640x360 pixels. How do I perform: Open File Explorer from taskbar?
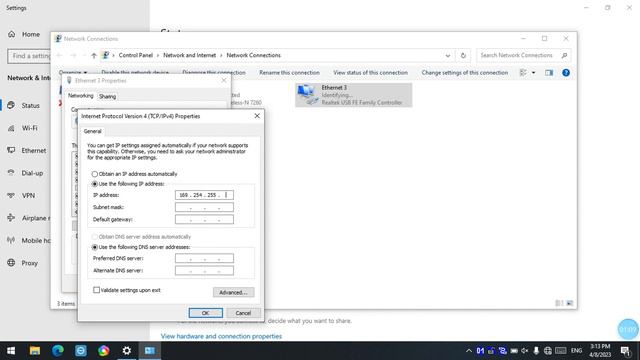coord(35,351)
